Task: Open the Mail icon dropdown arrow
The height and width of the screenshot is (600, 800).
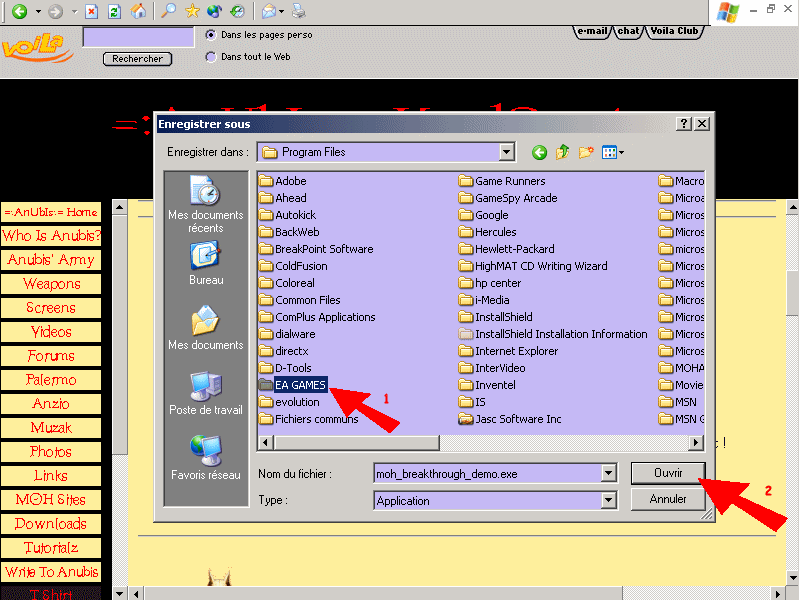Action: (281, 11)
